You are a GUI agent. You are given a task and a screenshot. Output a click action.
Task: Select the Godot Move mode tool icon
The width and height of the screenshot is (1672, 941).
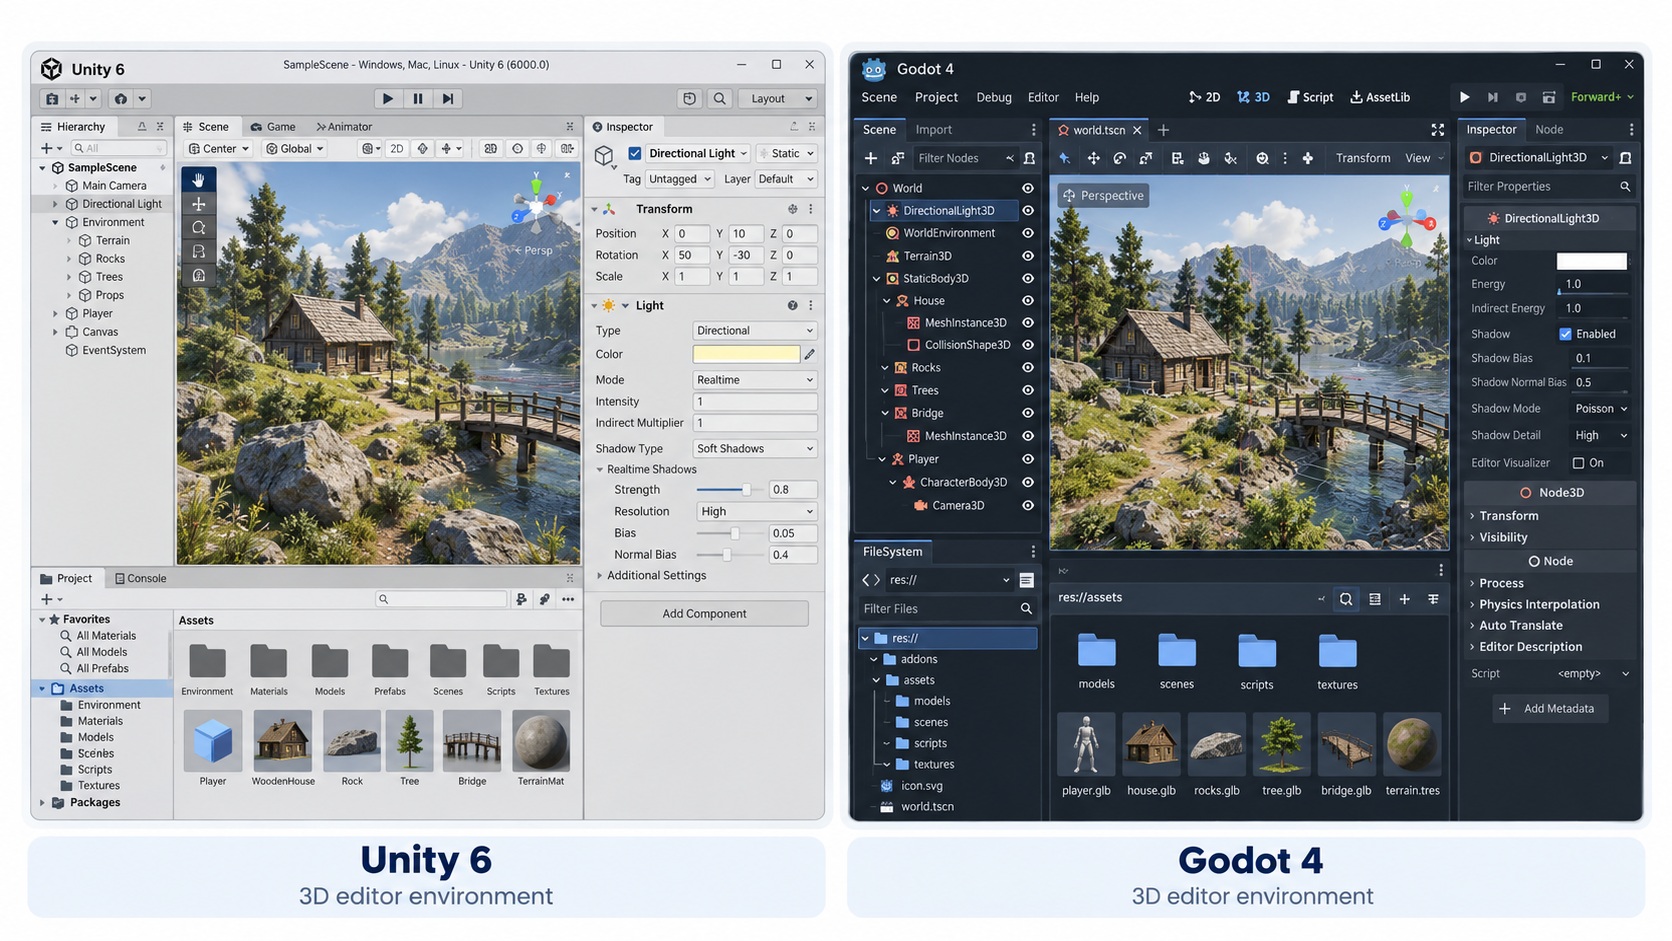[x=1093, y=158]
